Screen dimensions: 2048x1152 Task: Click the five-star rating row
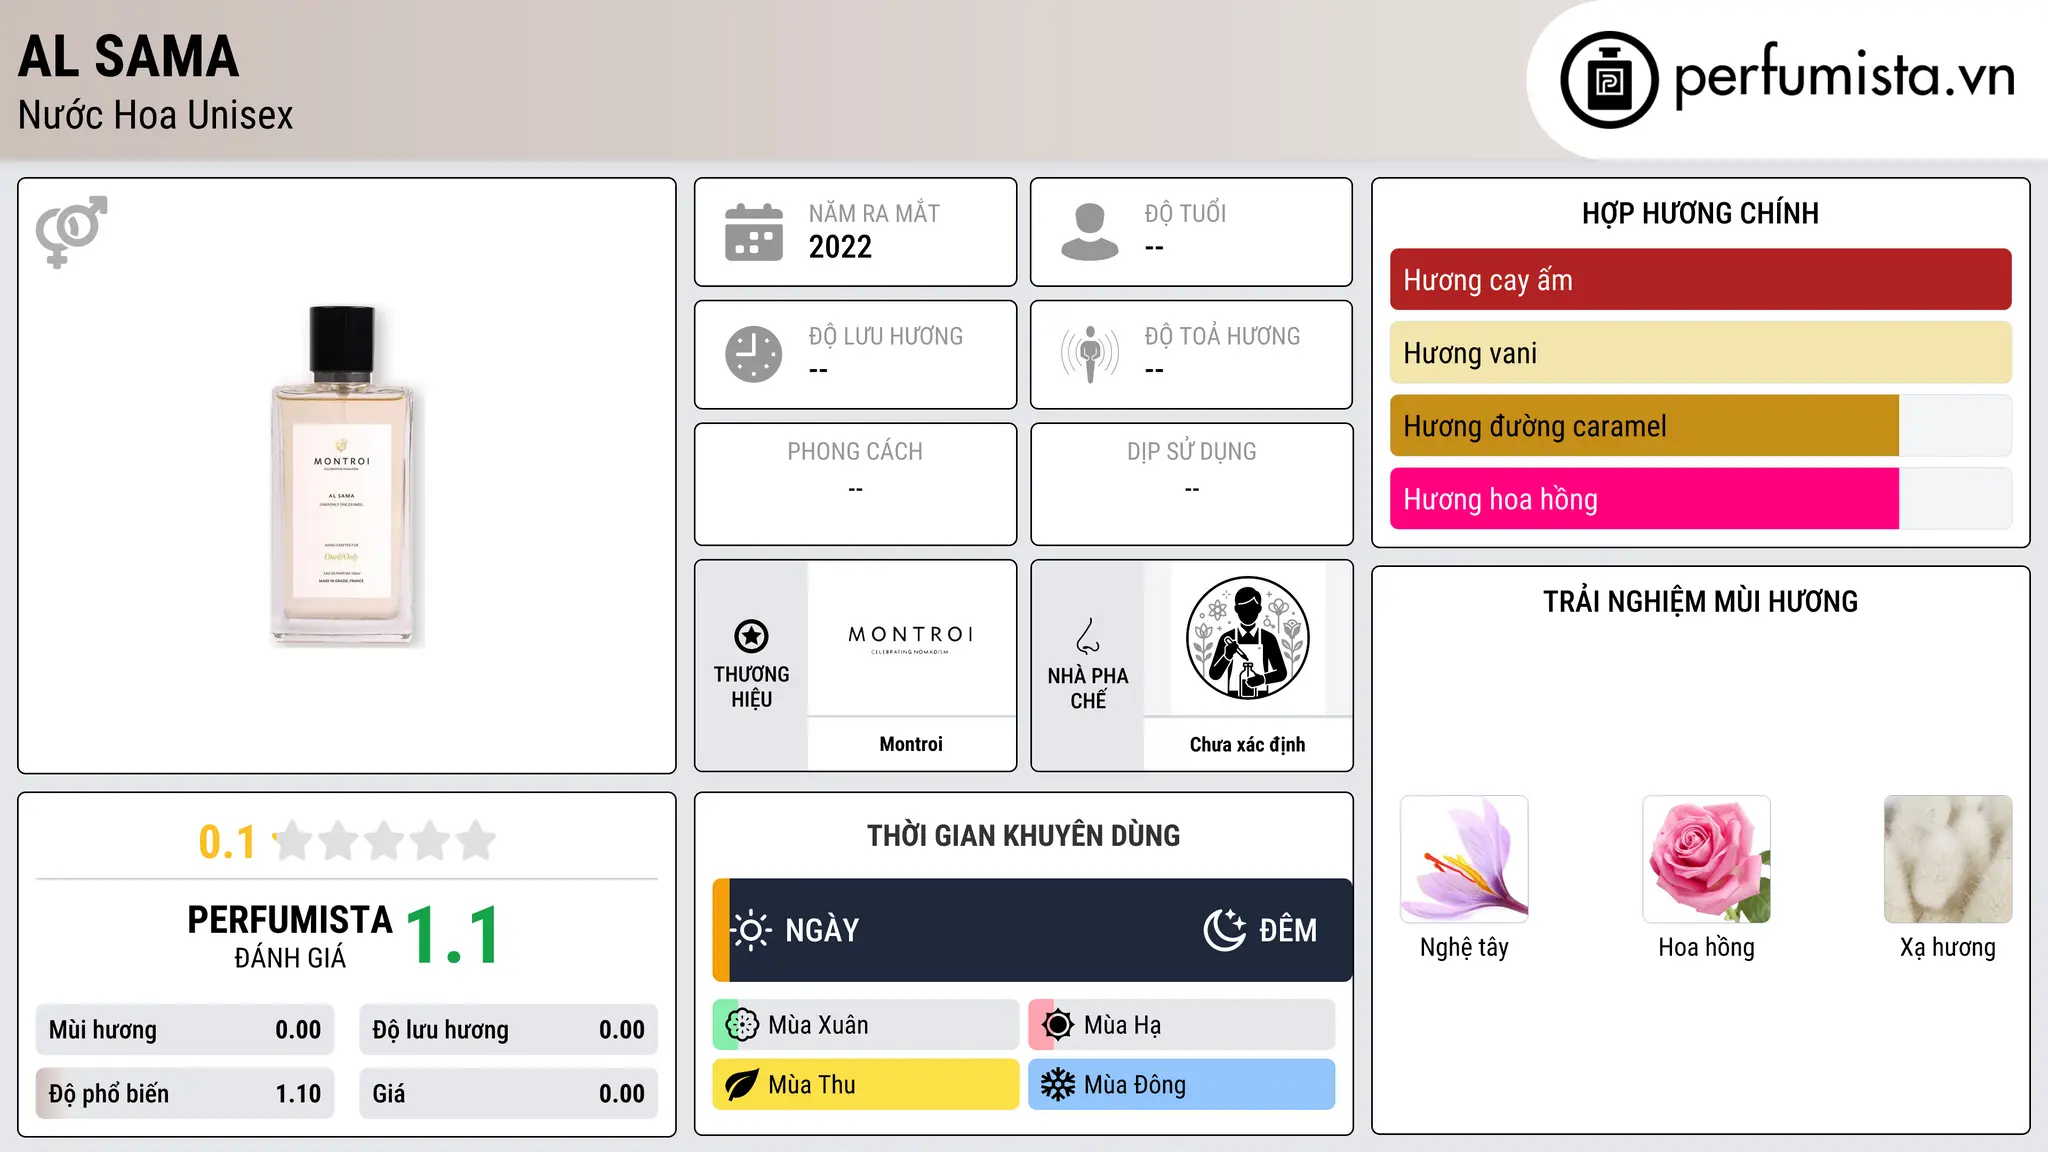385,841
